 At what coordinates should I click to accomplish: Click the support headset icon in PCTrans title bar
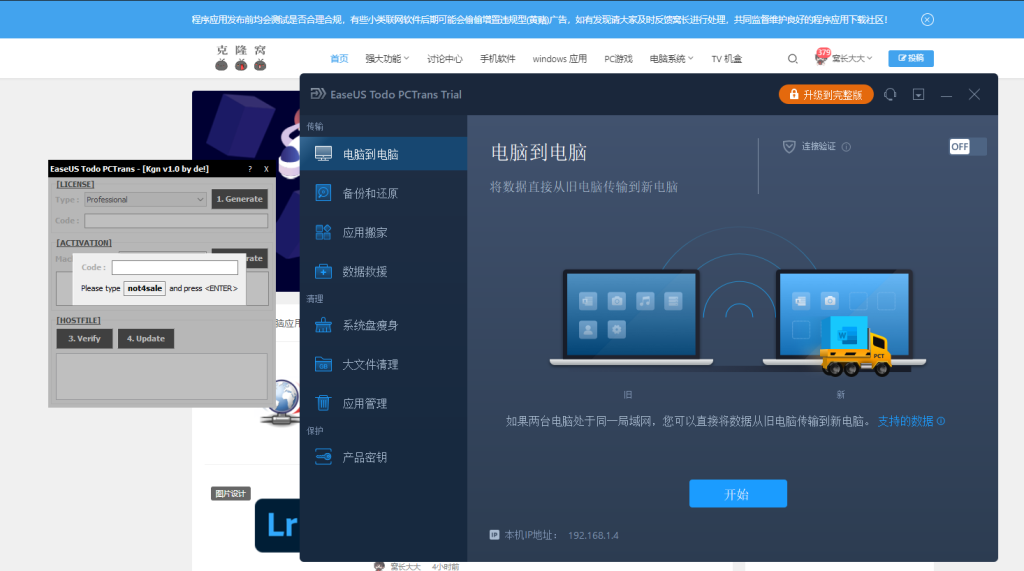click(890, 95)
